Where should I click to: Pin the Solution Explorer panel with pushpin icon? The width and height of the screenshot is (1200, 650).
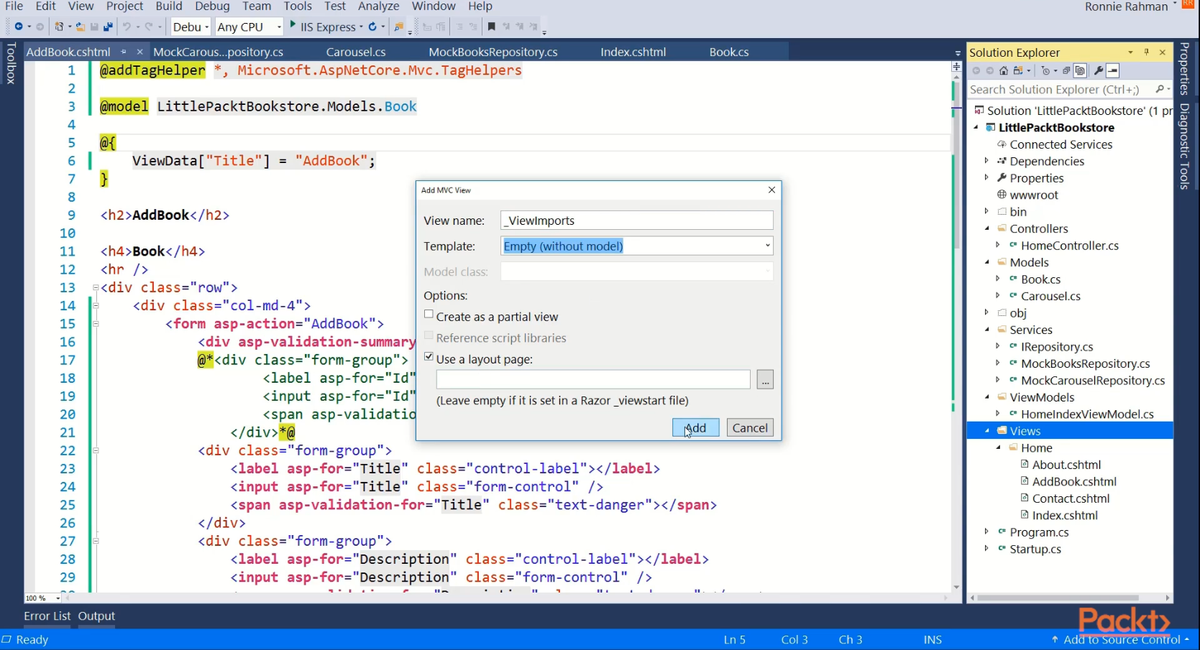click(1146, 52)
